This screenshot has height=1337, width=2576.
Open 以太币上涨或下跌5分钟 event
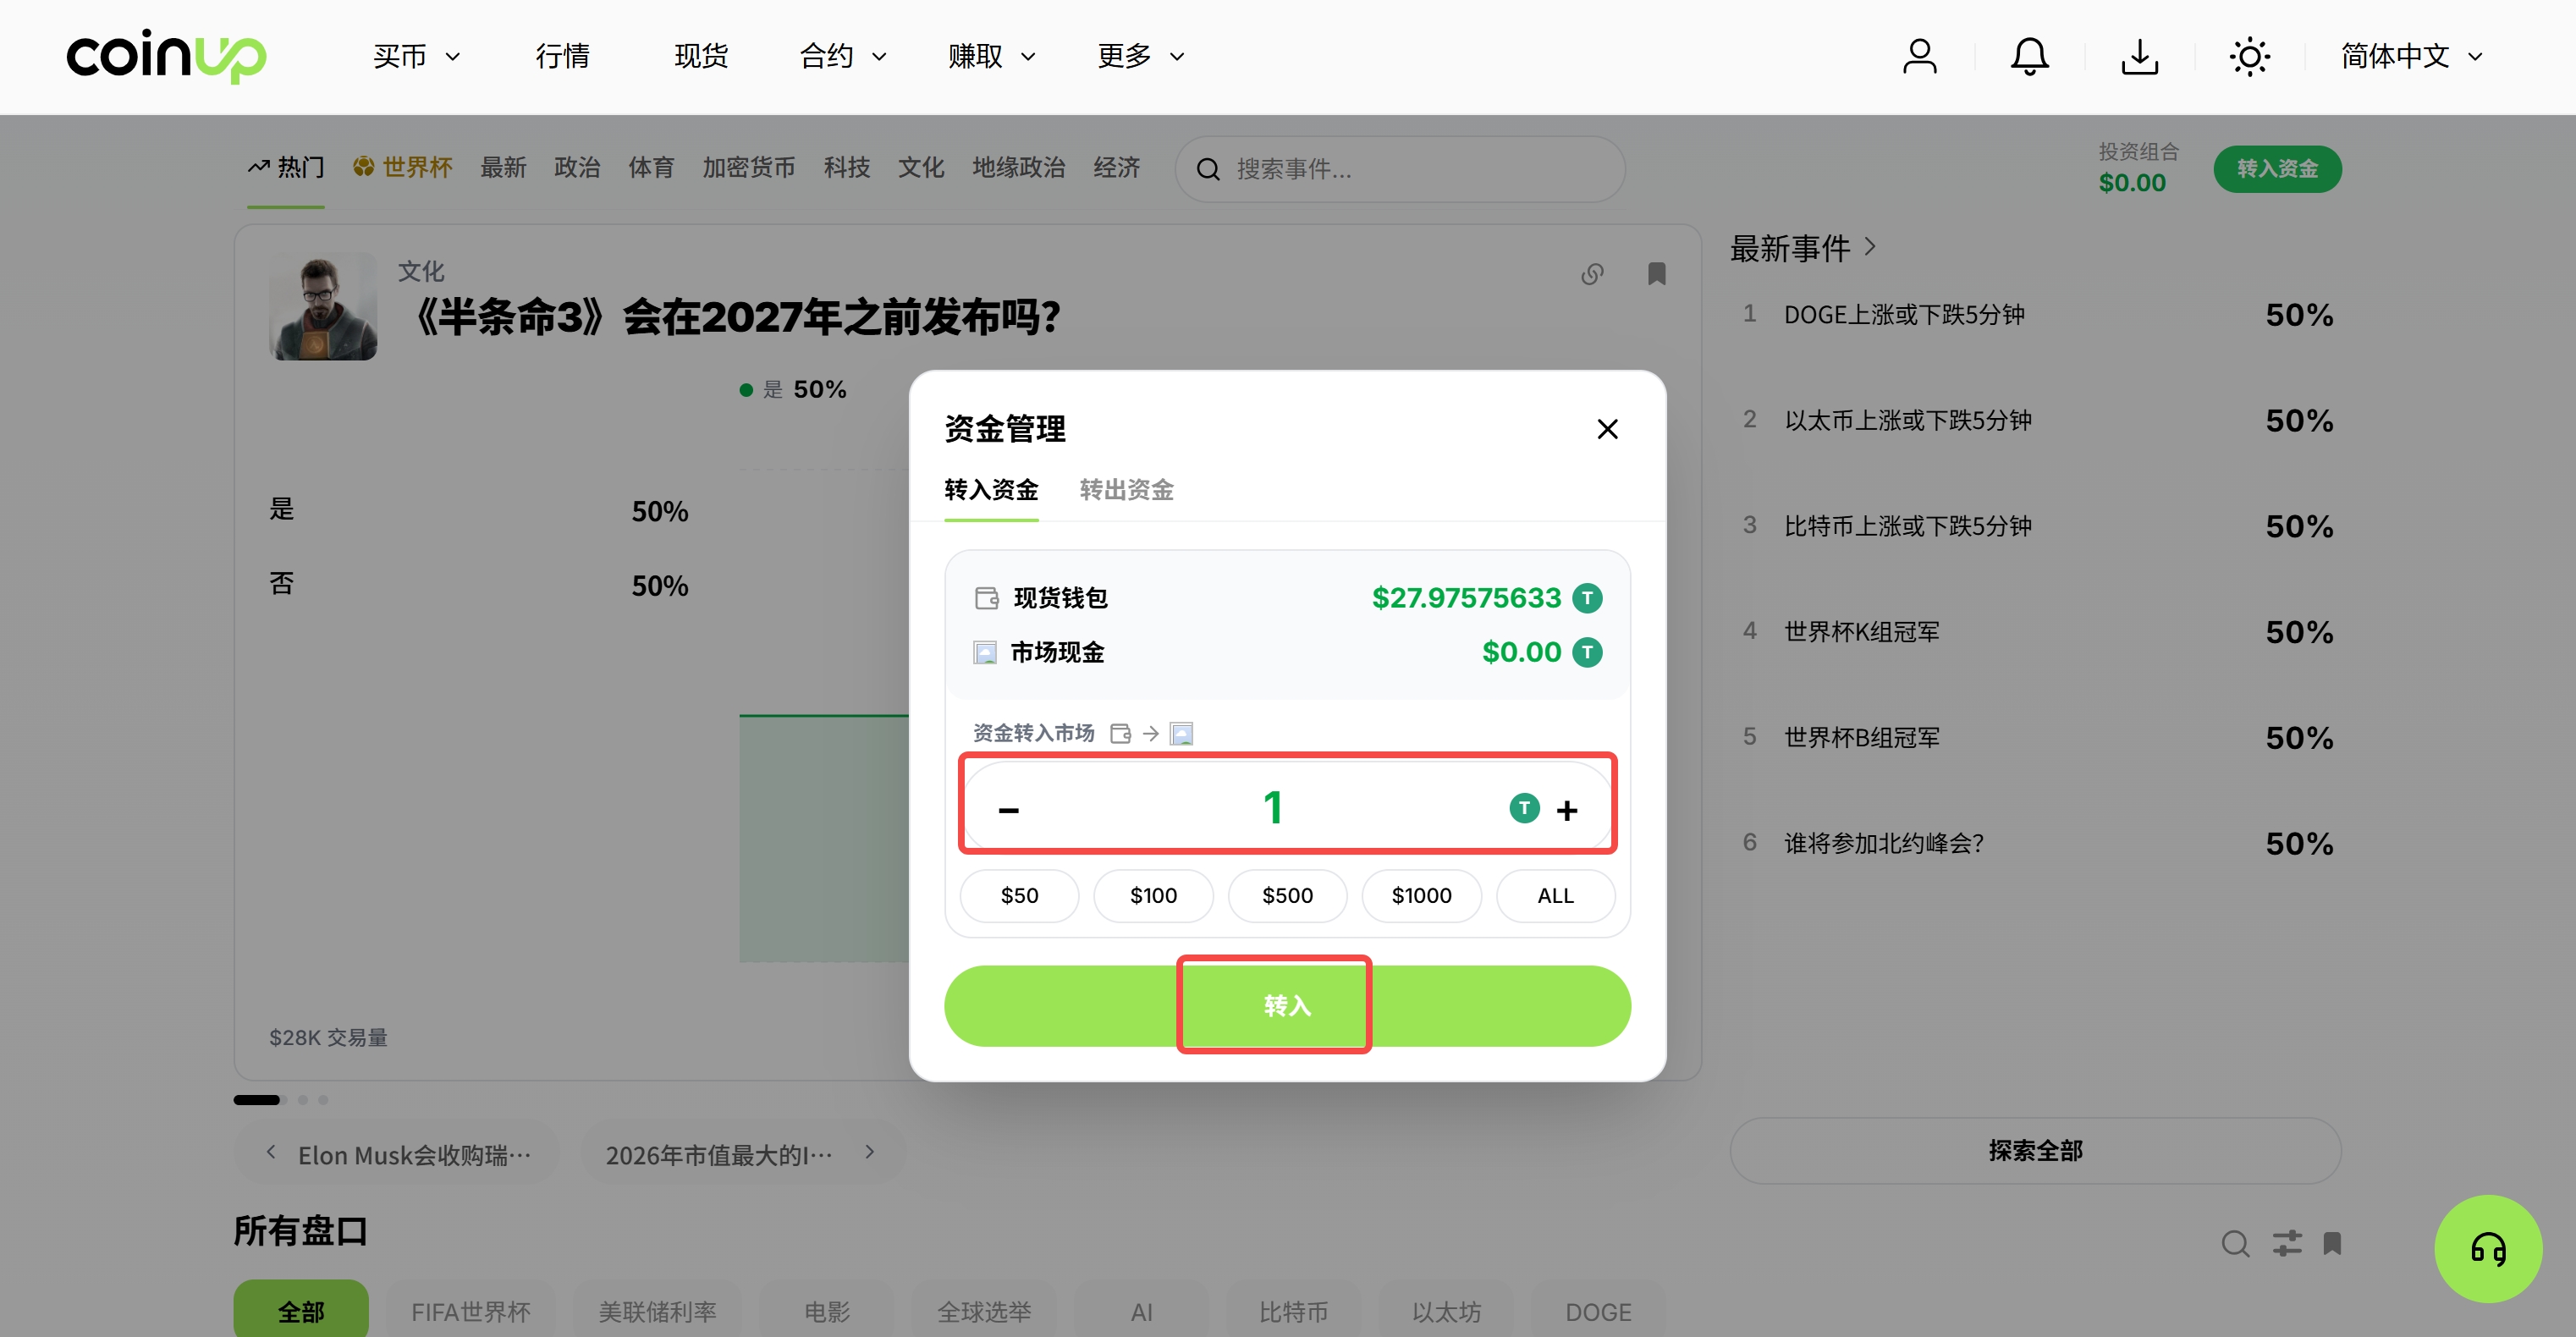point(2036,420)
